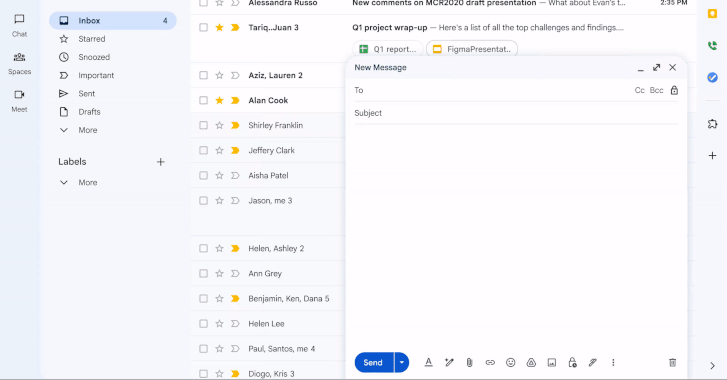Select the Aziz, Lauren 2 email checkbox
727x380 pixels.
(x=204, y=75)
